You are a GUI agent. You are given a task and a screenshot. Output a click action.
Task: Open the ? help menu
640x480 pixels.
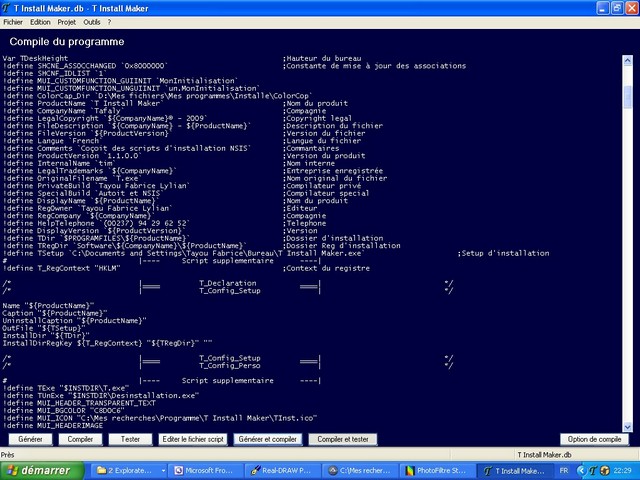[109, 22]
